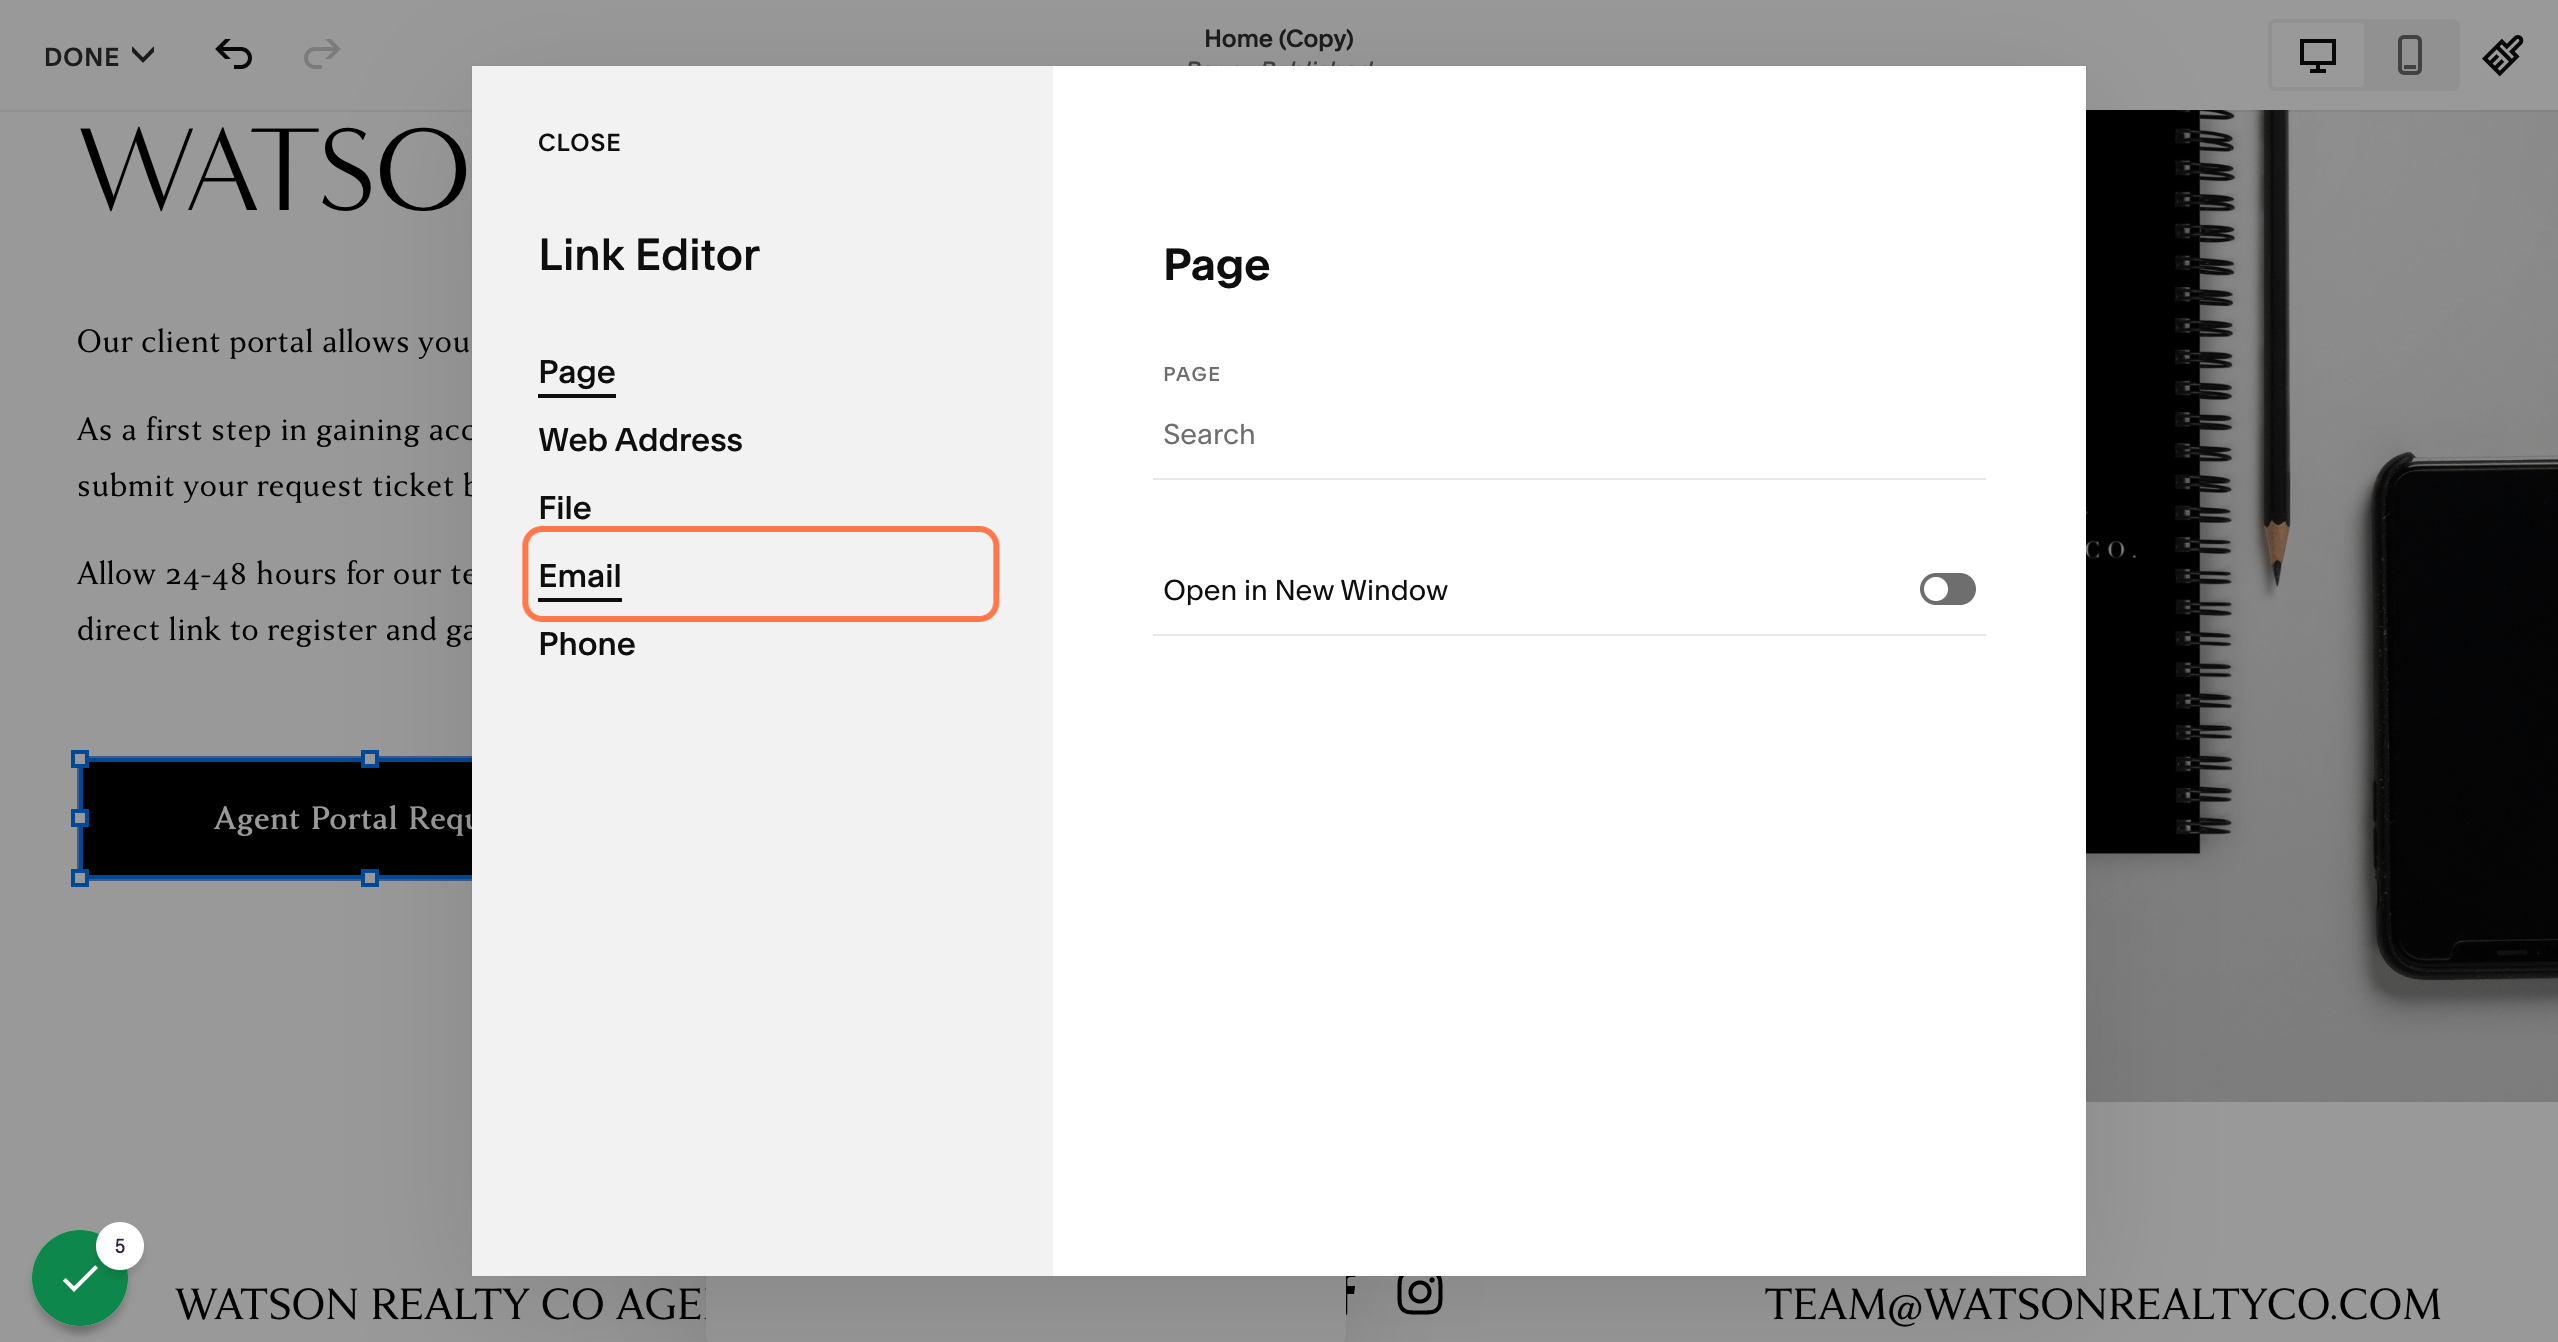Click the team email address in footer
Image resolution: width=2558 pixels, height=1342 pixels.
(2102, 1304)
